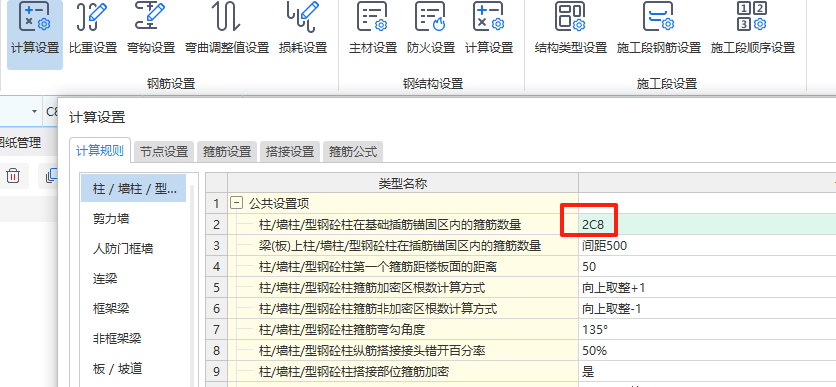Click row number 5 header
Image resolution: width=836 pixels, height=387 pixels.
pyautogui.click(x=216, y=288)
